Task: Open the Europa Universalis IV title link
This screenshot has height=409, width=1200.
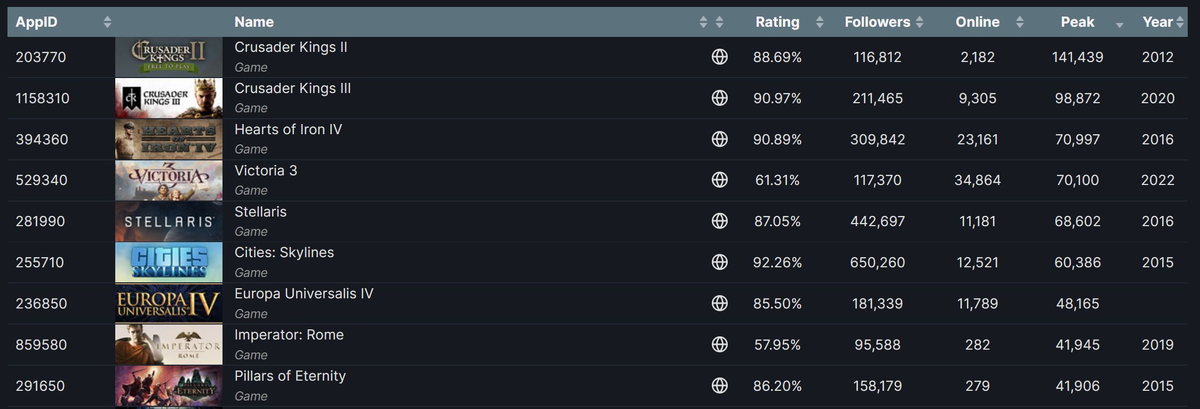Action: (304, 294)
